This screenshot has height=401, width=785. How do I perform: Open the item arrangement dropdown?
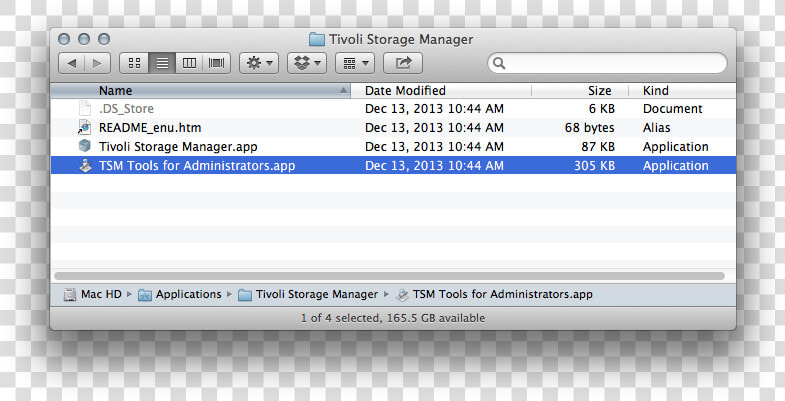(x=354, y=63)
